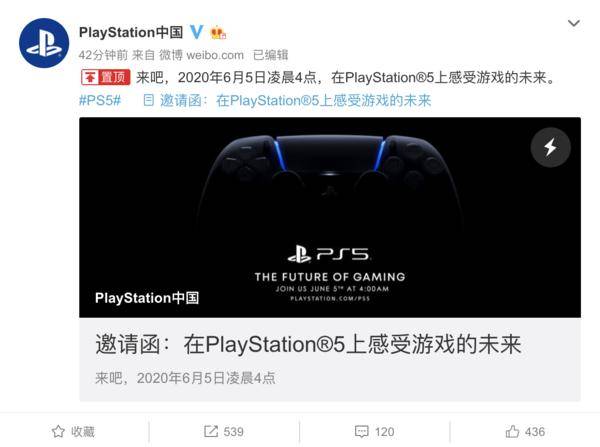Image resolution: width=600 pixels, height=447 pixels.
Task: Open the #PS5# hashtag topic
Action: 100,101
